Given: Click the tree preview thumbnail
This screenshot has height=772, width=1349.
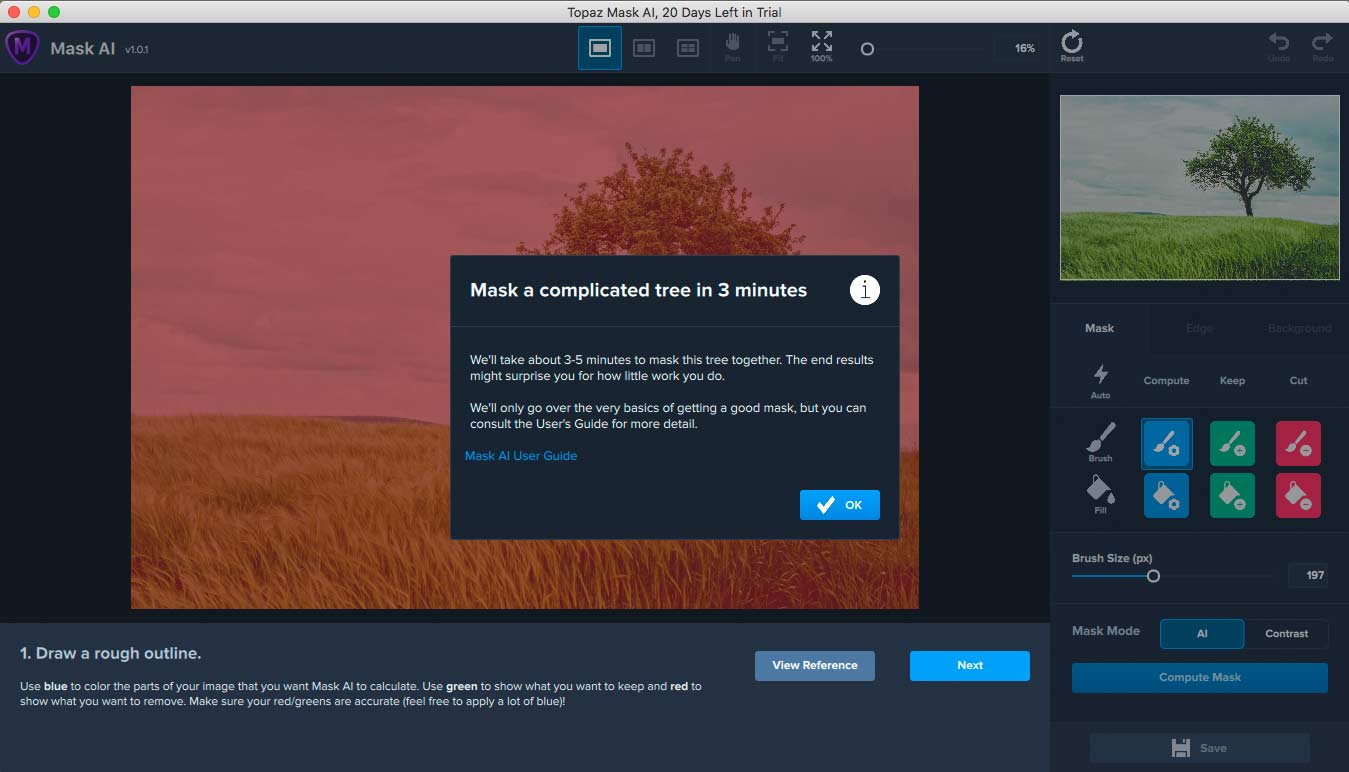Looking at the screenshot, I should pyautogui.click(x=1199, y=188).
